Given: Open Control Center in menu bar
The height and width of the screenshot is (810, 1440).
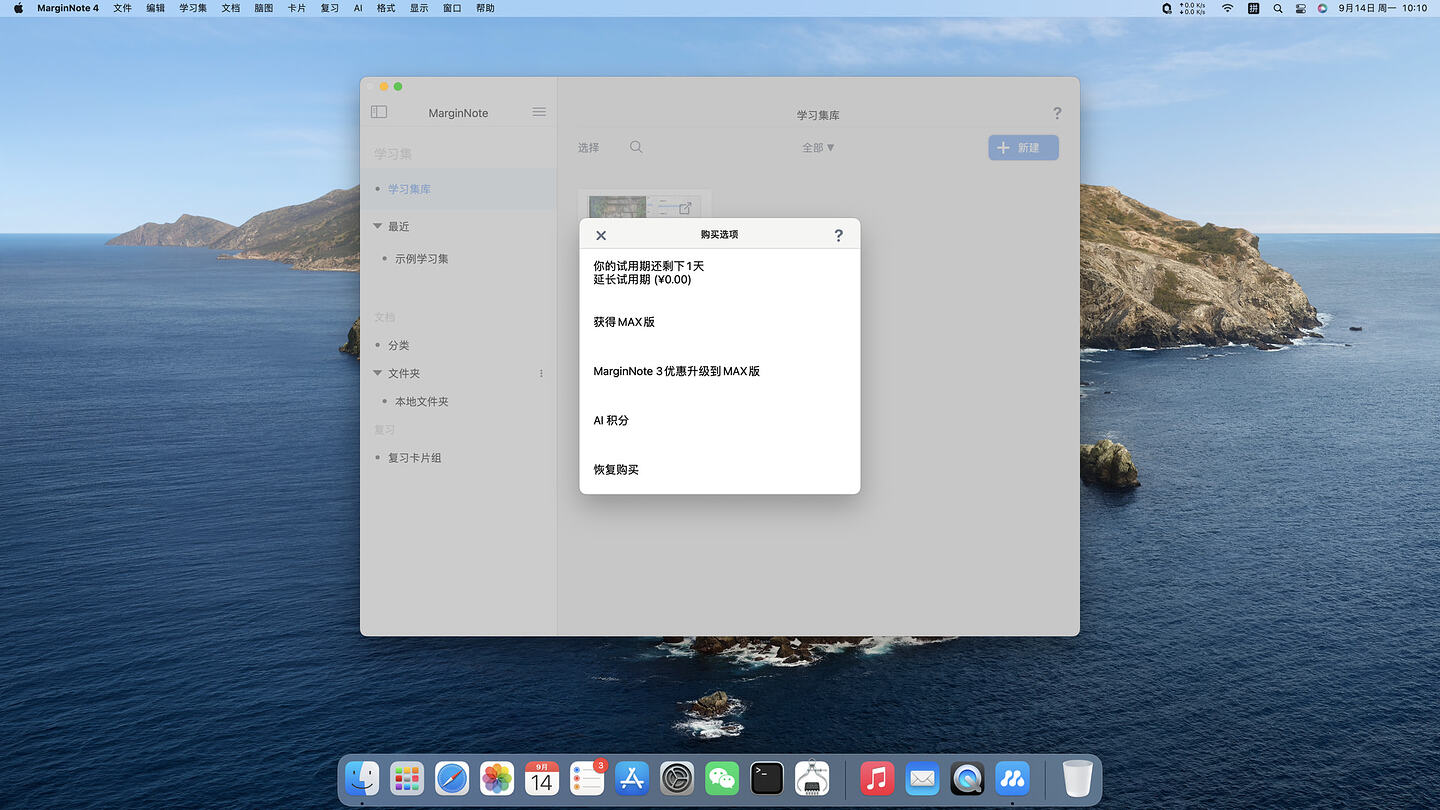Looking at the screenshot, I should pos(1301,8).
